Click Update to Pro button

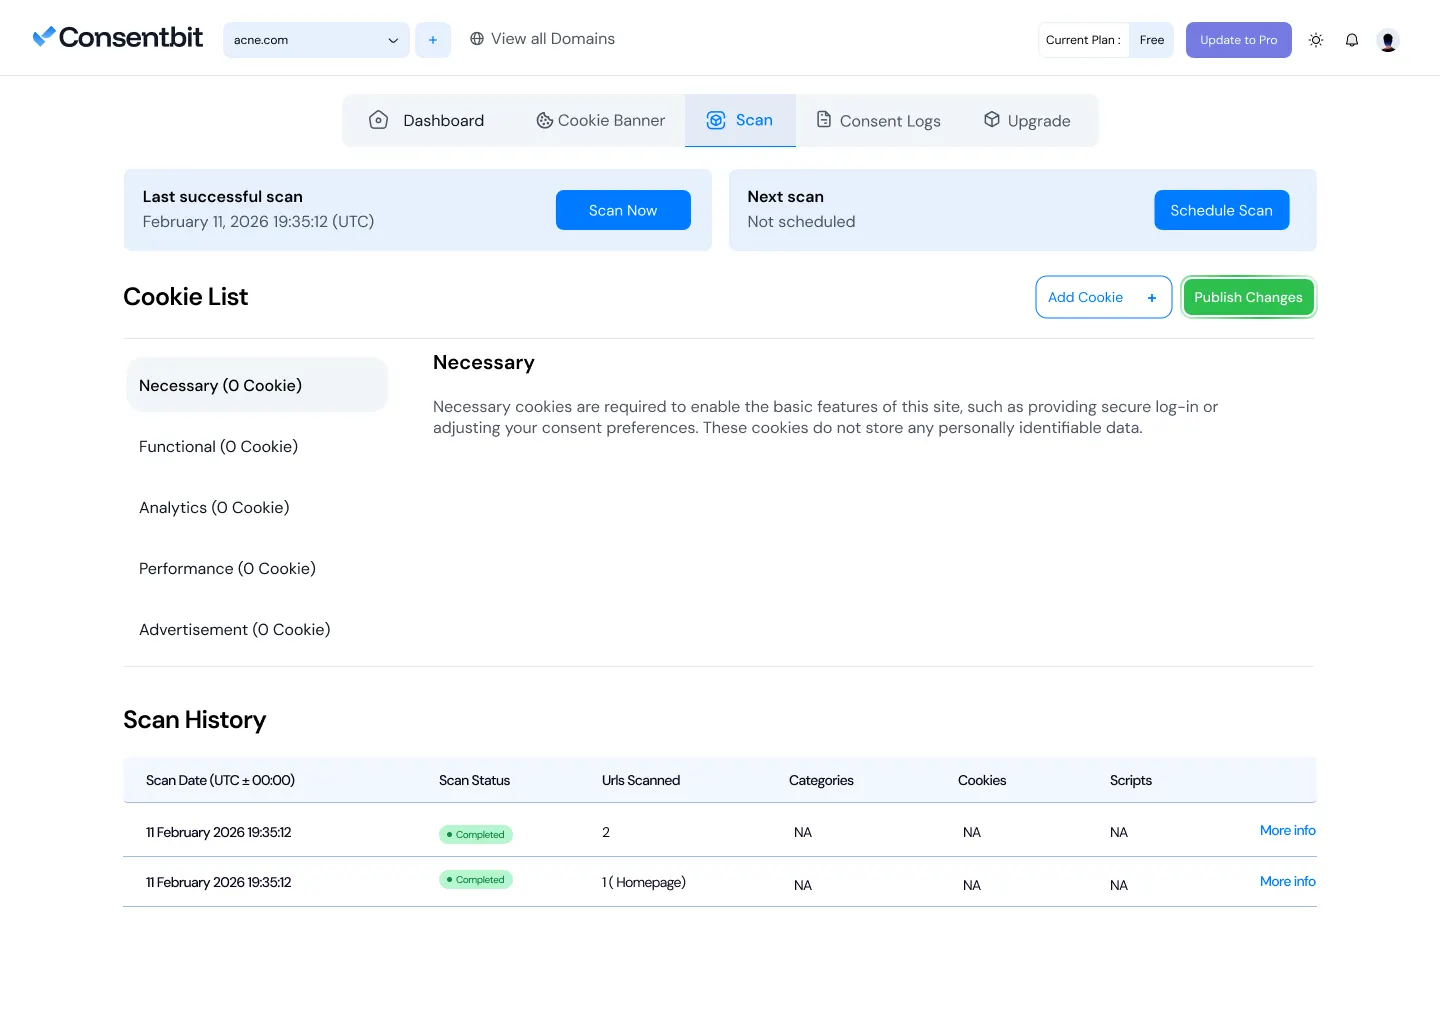[x=1239, y=40]
